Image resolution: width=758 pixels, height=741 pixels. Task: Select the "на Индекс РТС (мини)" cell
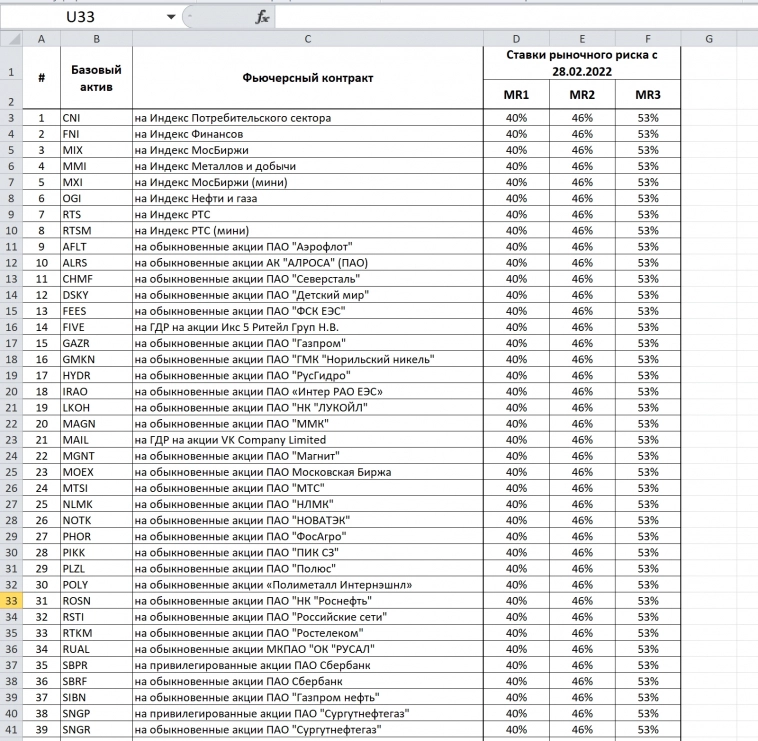pyautogui.click(x=307, y=230)
